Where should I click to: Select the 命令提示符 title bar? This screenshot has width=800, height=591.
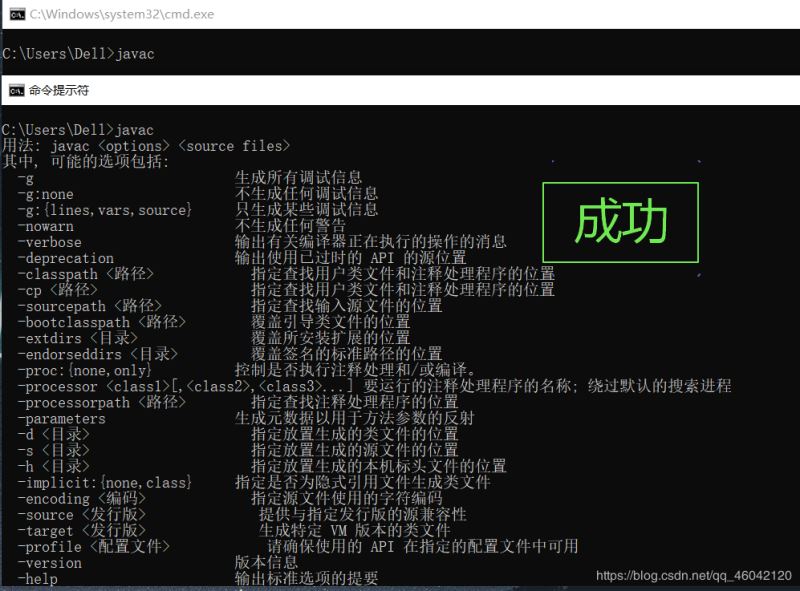[60, 90]
